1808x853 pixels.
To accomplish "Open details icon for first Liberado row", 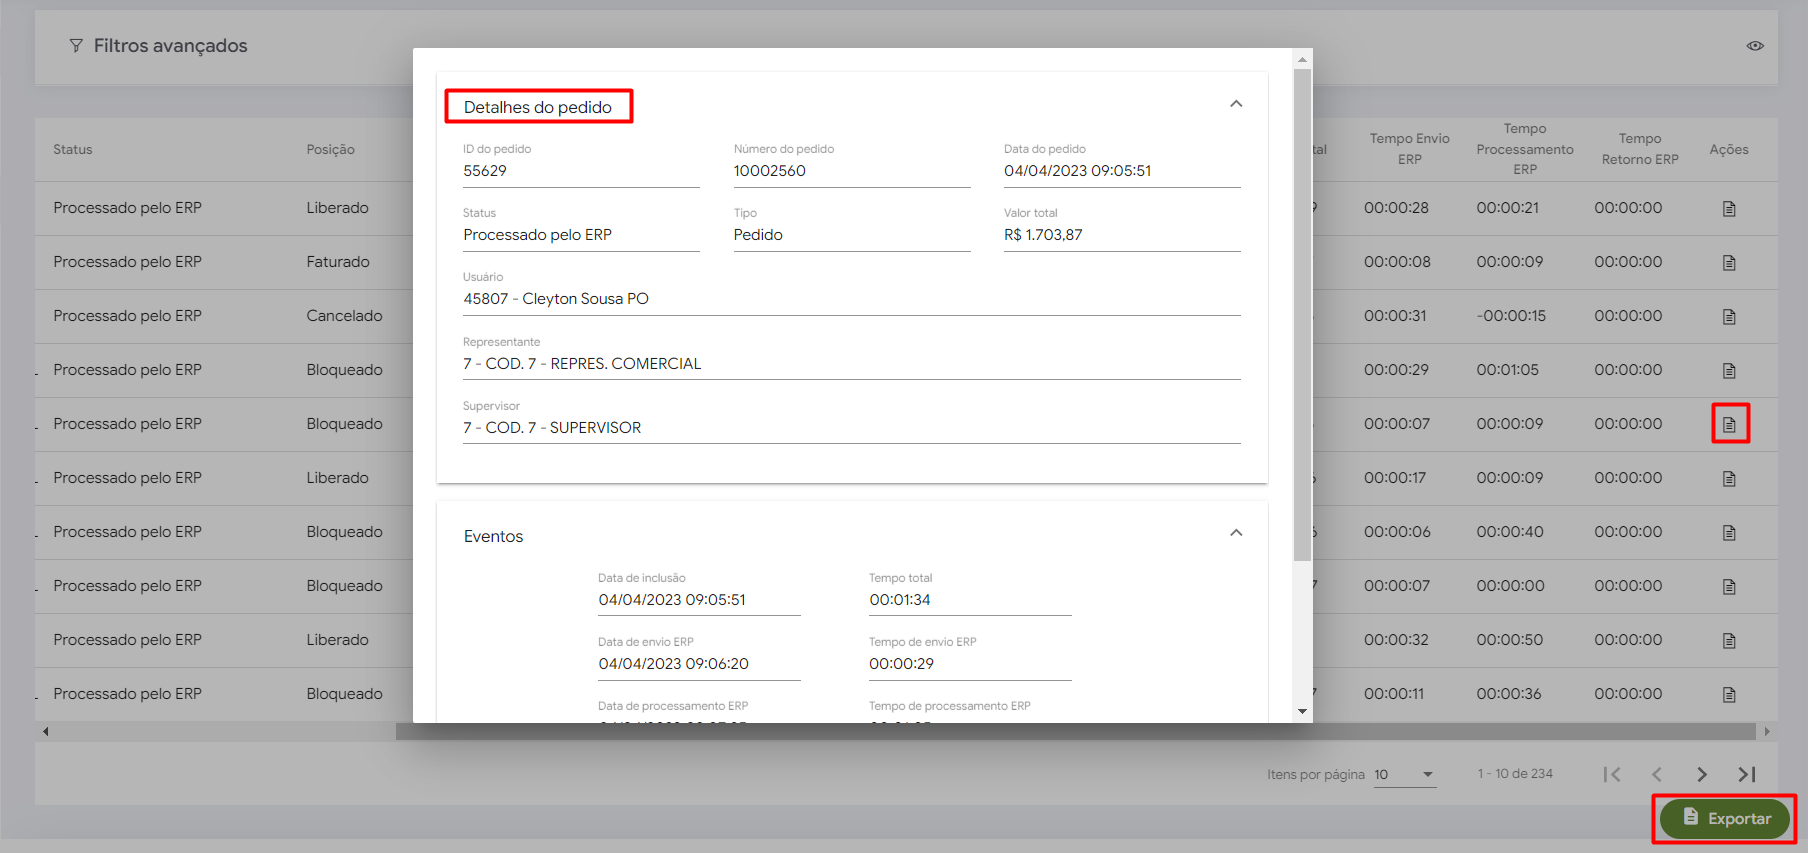I will coord(1729,209).
